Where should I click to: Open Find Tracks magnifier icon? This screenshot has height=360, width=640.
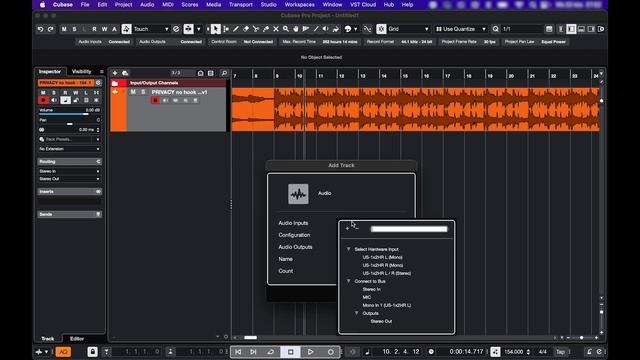click(224, 73)
